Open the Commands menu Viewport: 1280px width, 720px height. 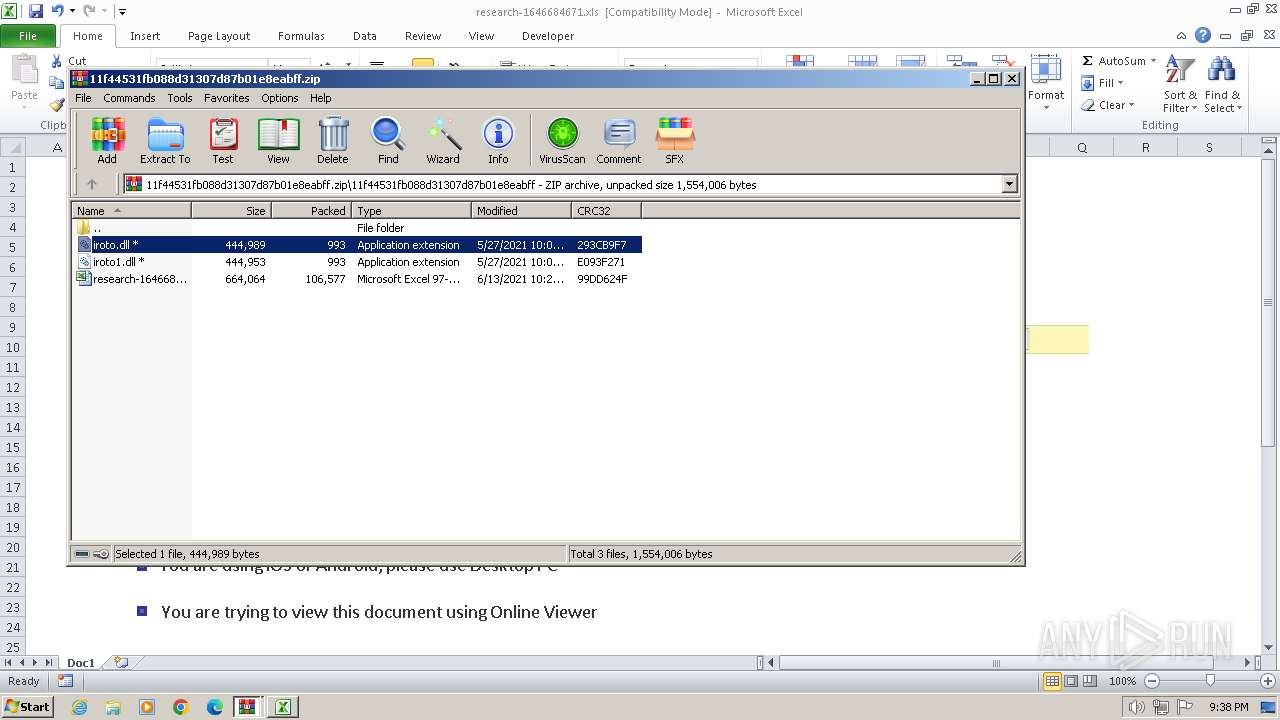(x=129, y=98)
